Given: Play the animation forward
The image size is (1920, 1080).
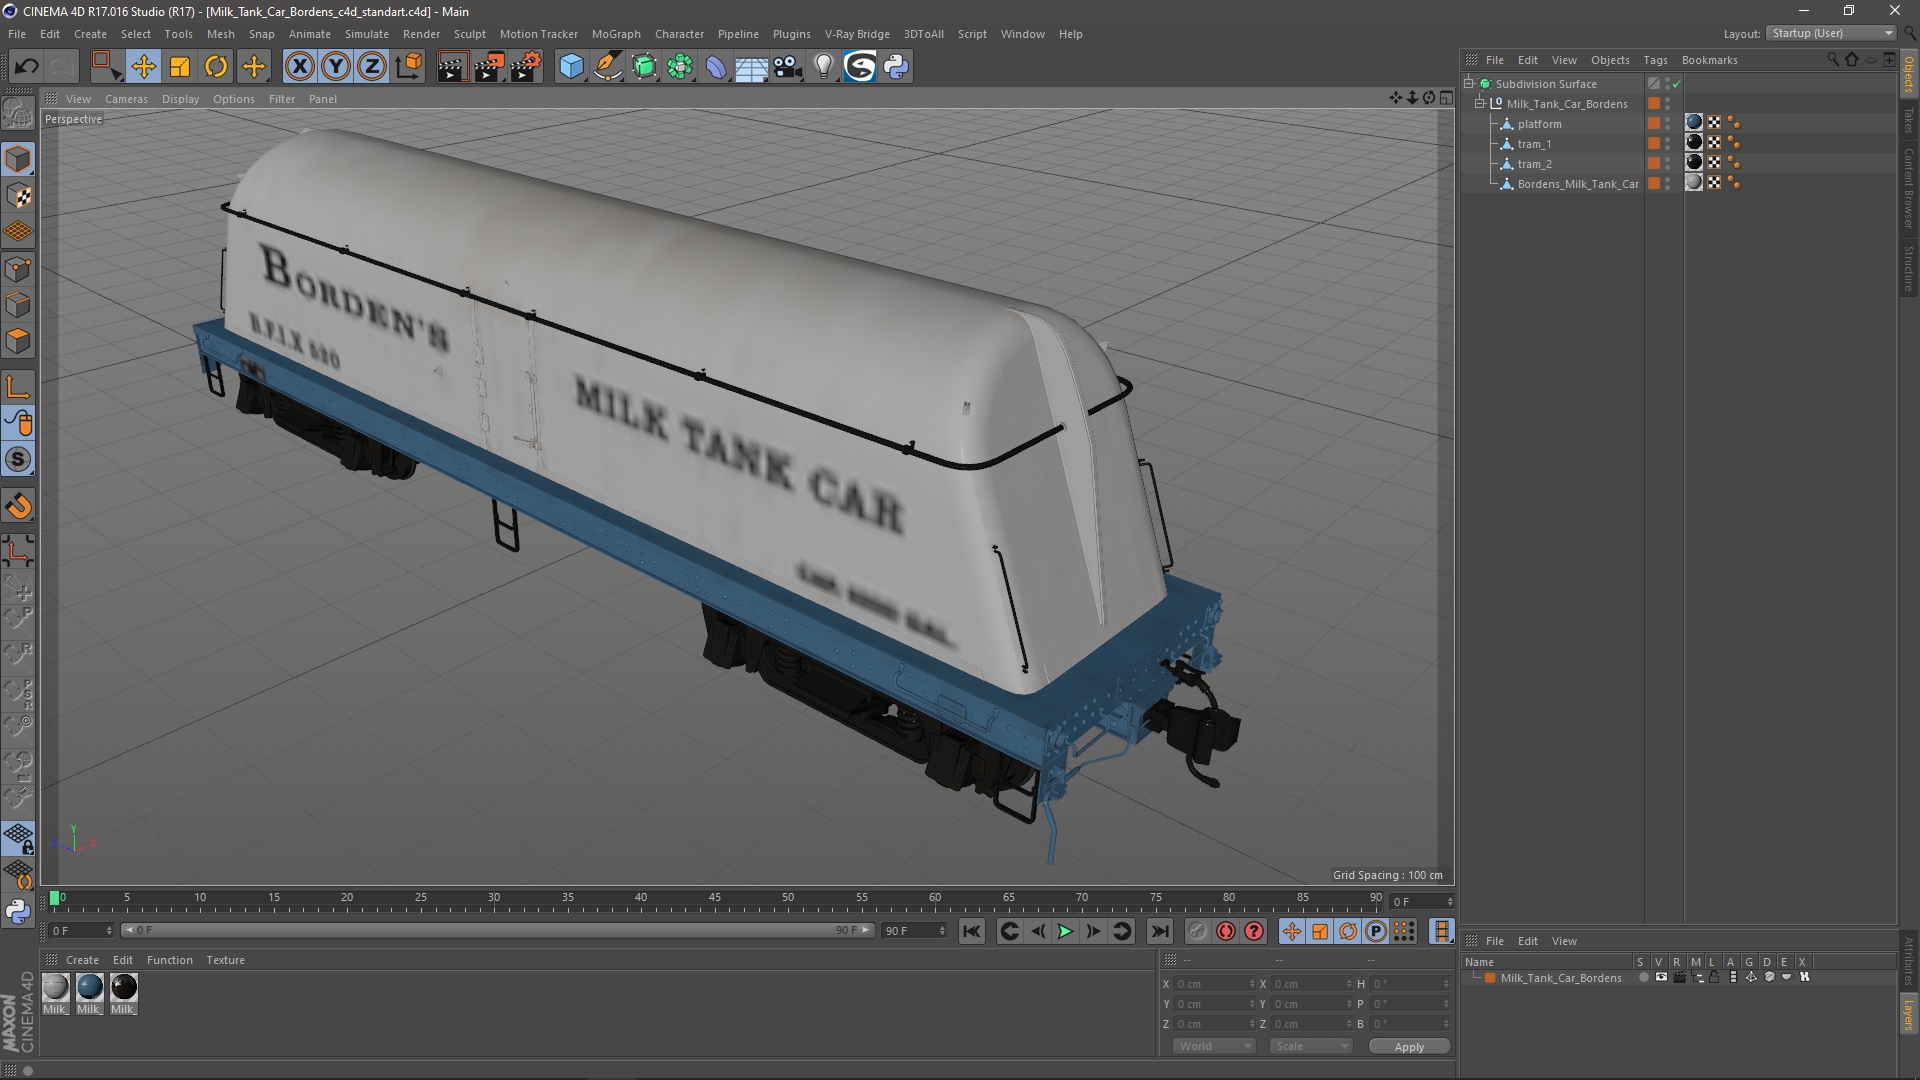Looking at the screenshot, I should point(1065,931).
